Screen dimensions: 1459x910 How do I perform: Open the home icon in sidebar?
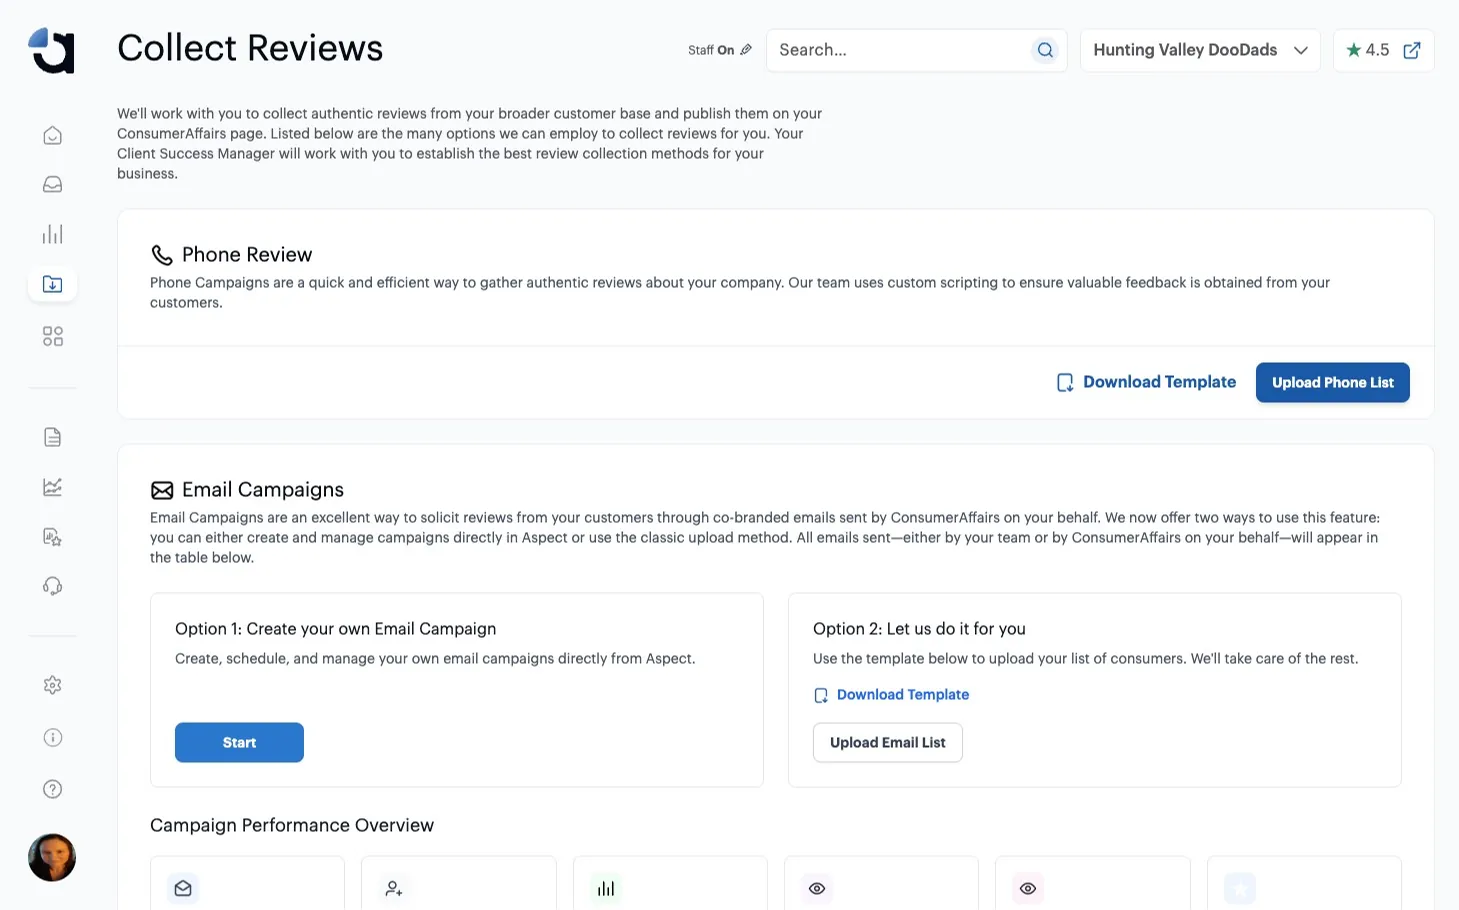pyautogui.click(x=53, y=135)
